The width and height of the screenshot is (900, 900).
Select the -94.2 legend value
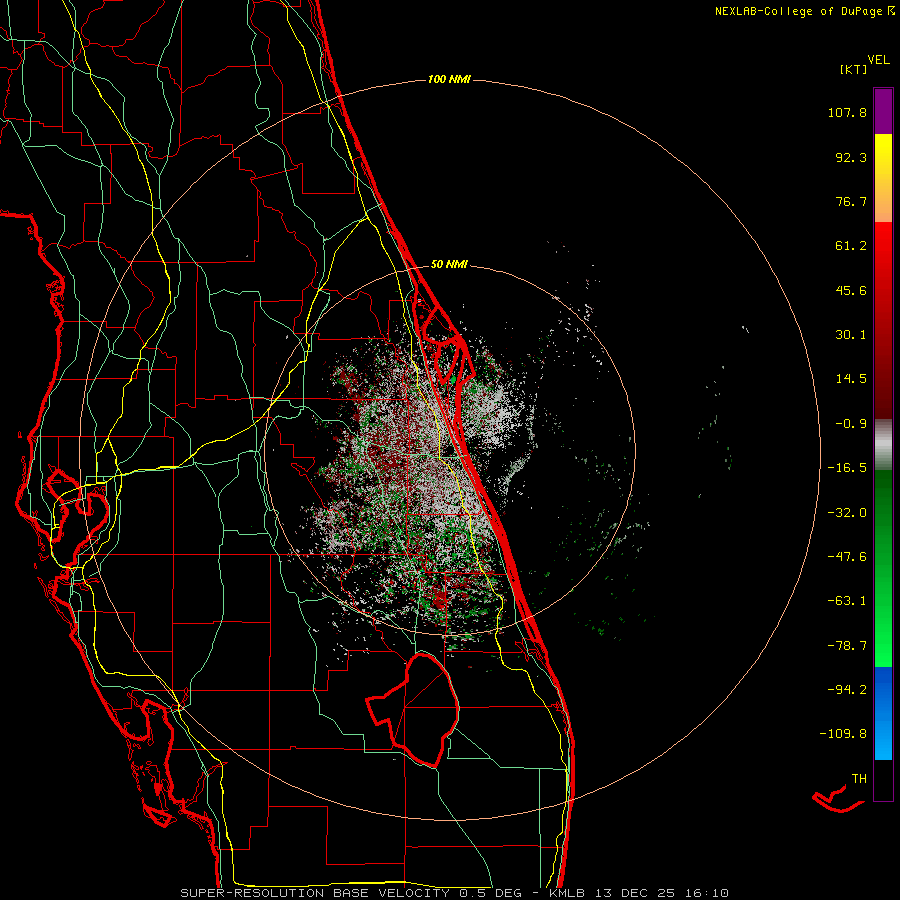click(x=847, y=689)
